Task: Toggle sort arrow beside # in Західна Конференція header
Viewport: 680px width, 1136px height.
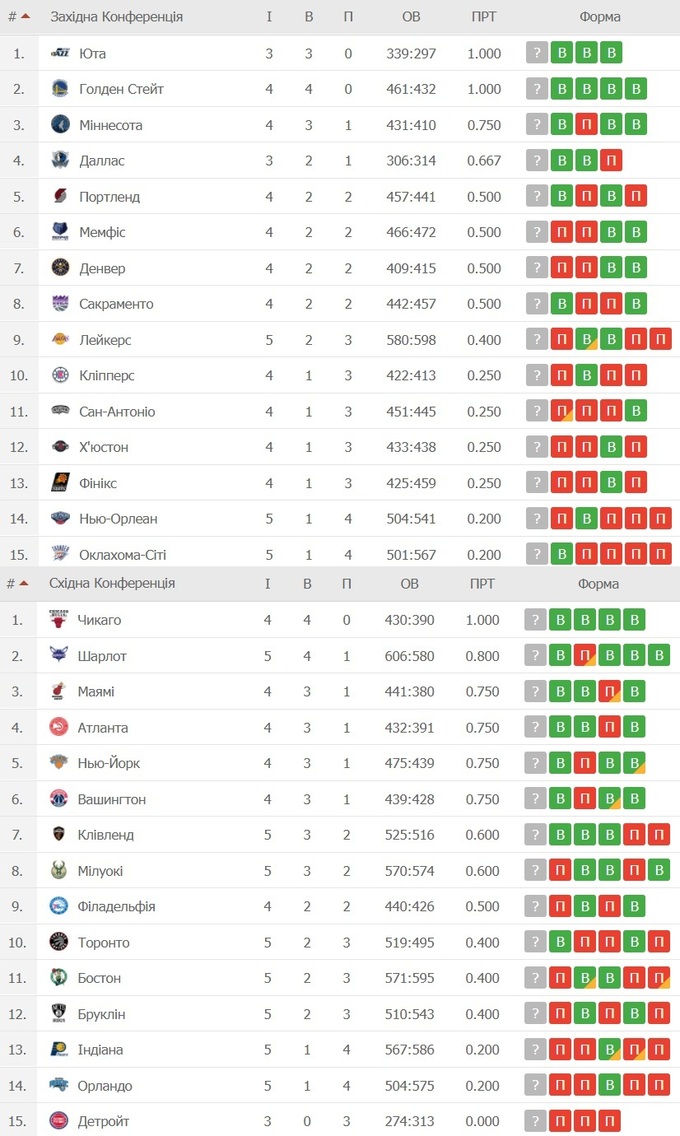Action: click(25, 17)
